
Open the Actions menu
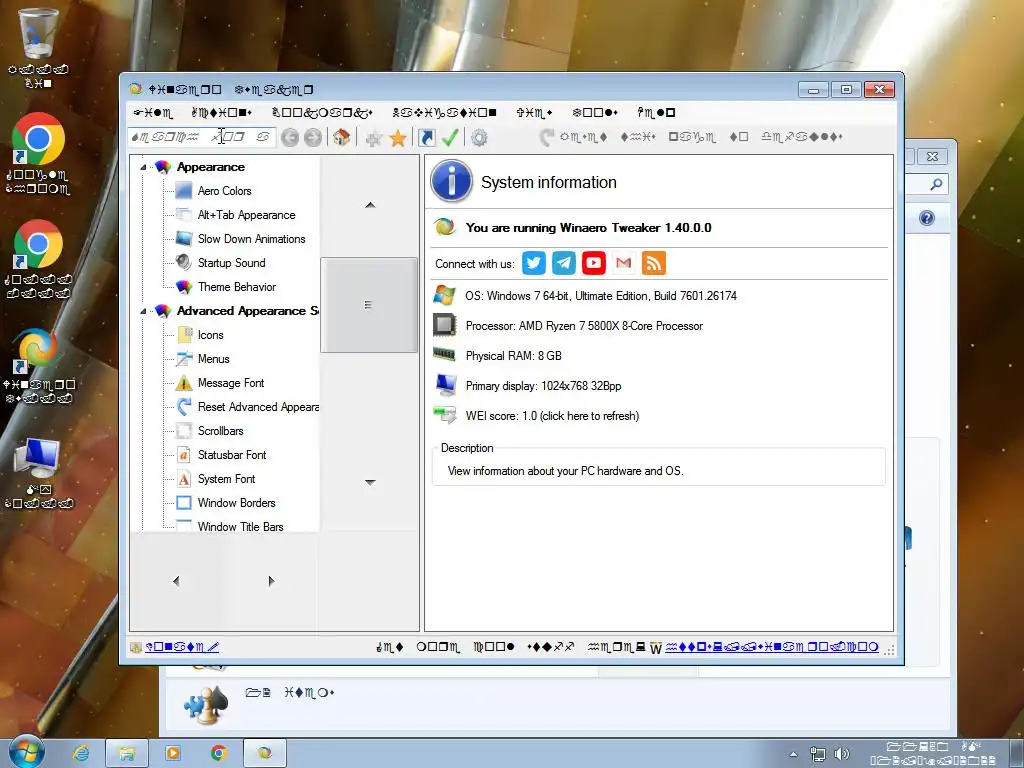click(221, 113)
